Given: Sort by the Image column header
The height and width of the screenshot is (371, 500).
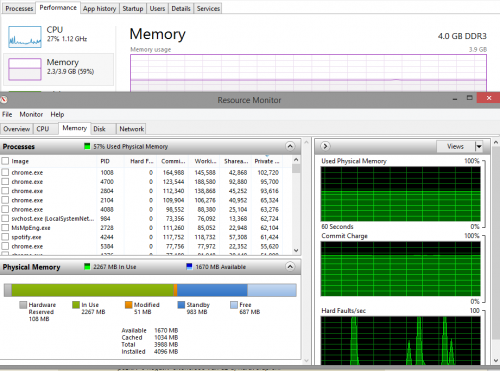Looking at the screenshot, I should [x=53, y=161].
